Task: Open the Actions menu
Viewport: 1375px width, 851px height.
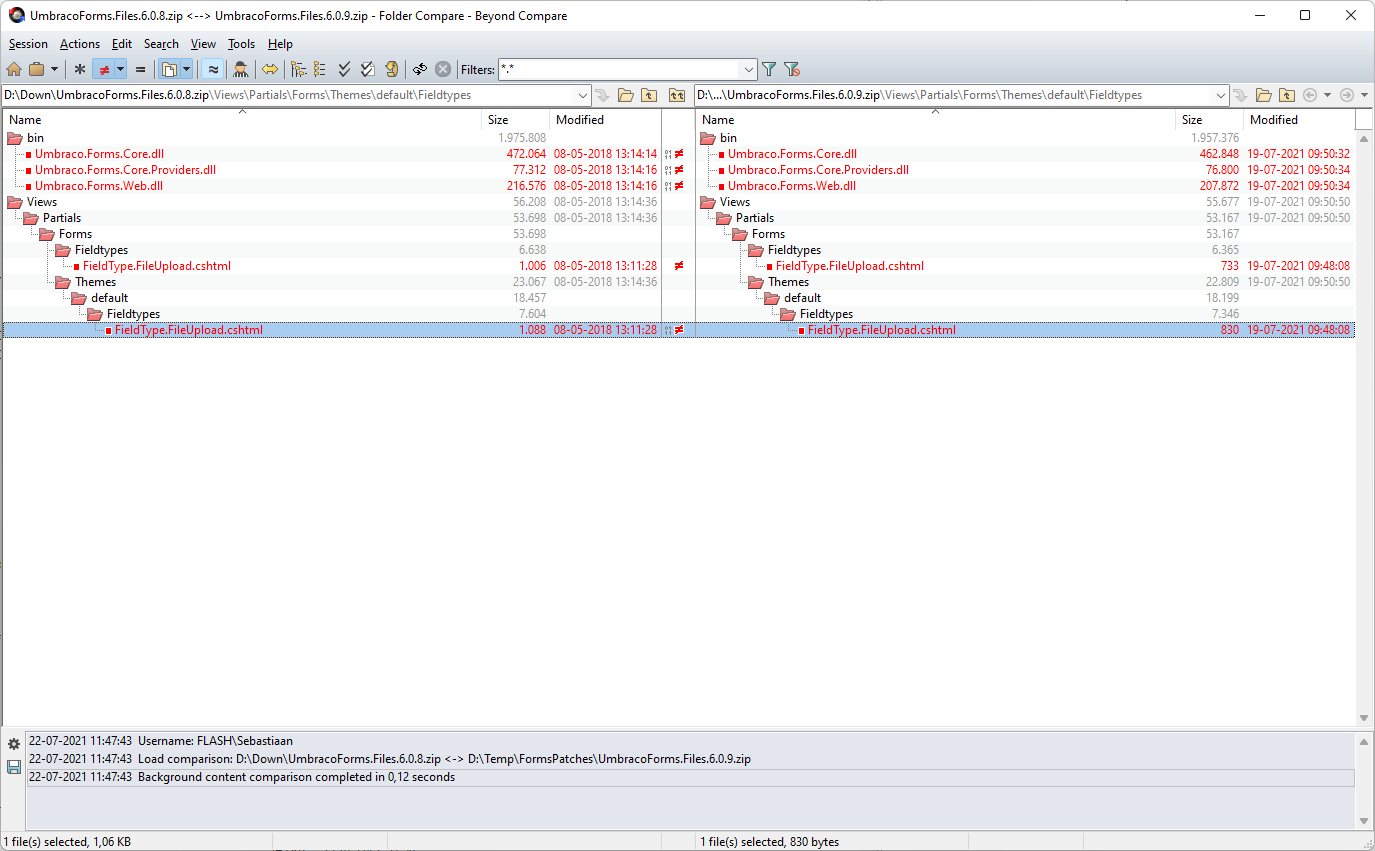Action: coord(80,44)
